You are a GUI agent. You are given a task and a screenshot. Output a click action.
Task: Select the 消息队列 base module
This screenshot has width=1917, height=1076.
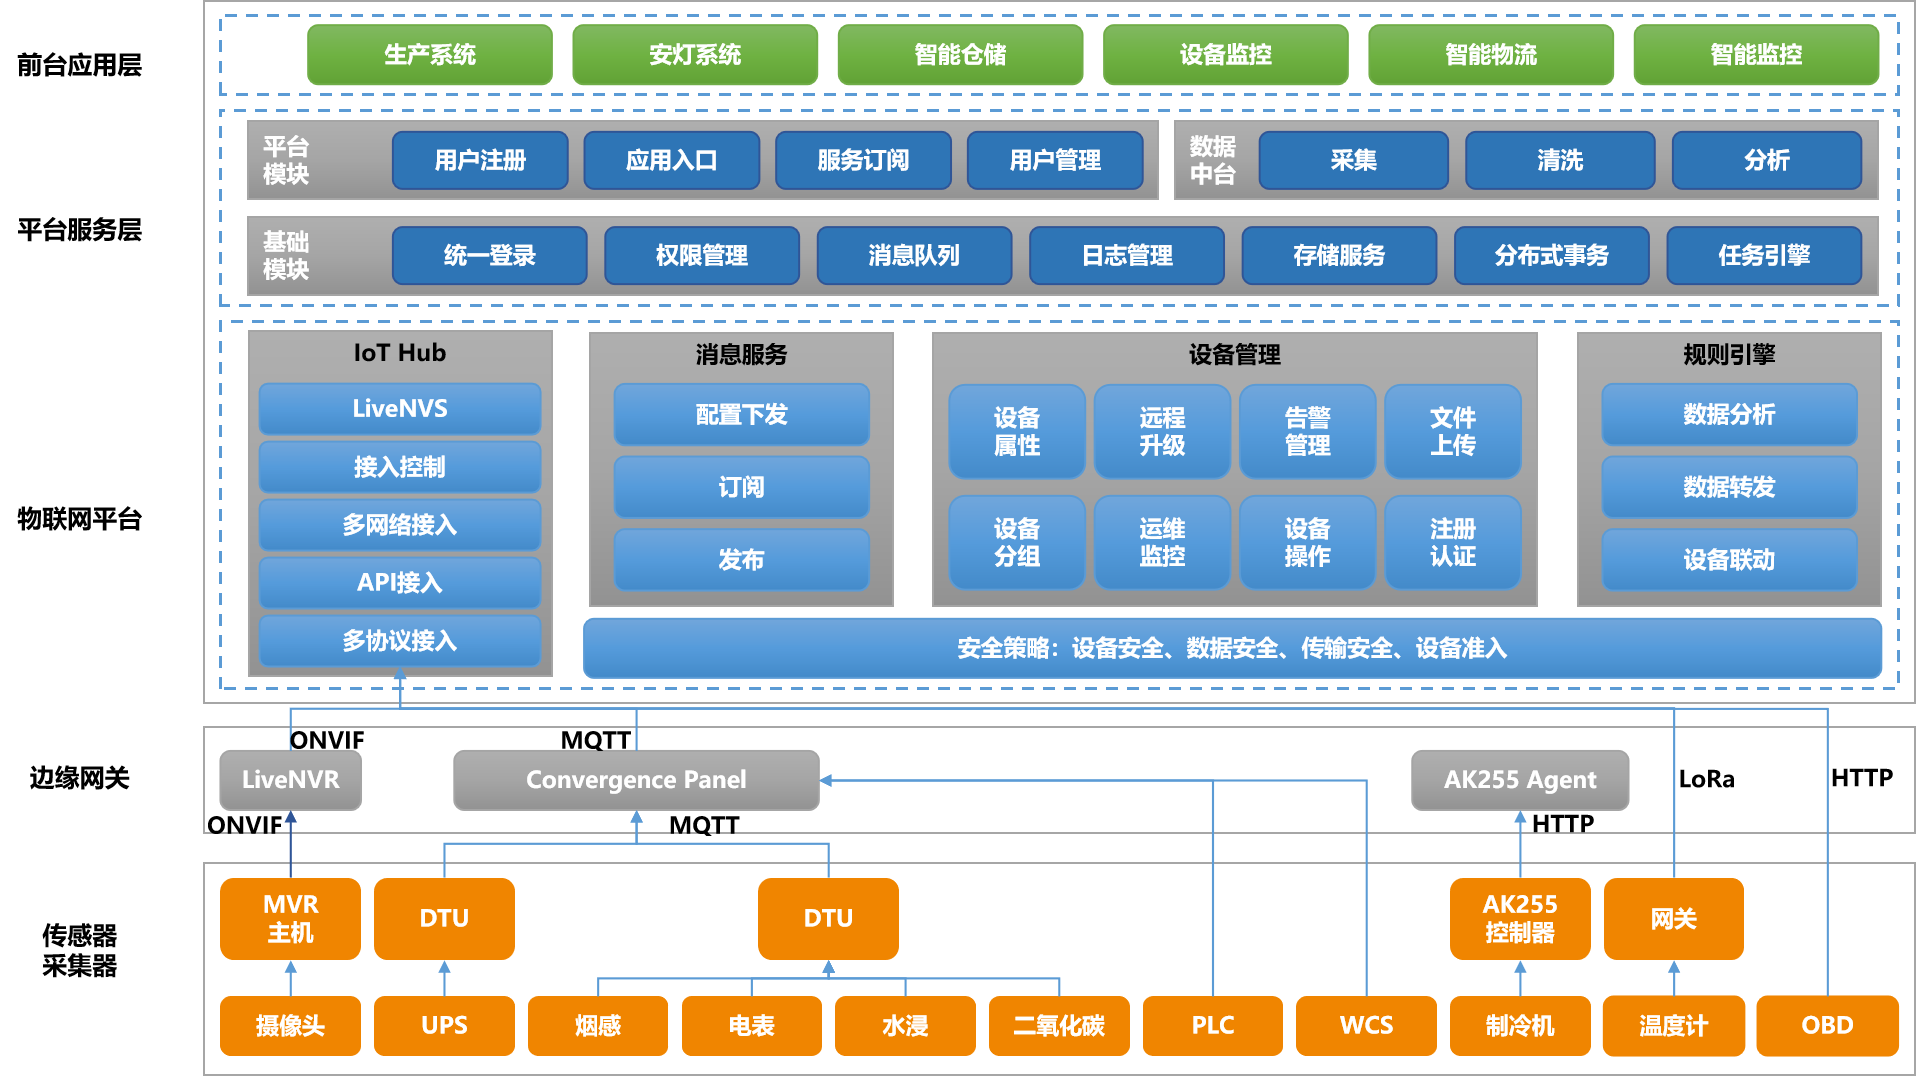(914, 256)
